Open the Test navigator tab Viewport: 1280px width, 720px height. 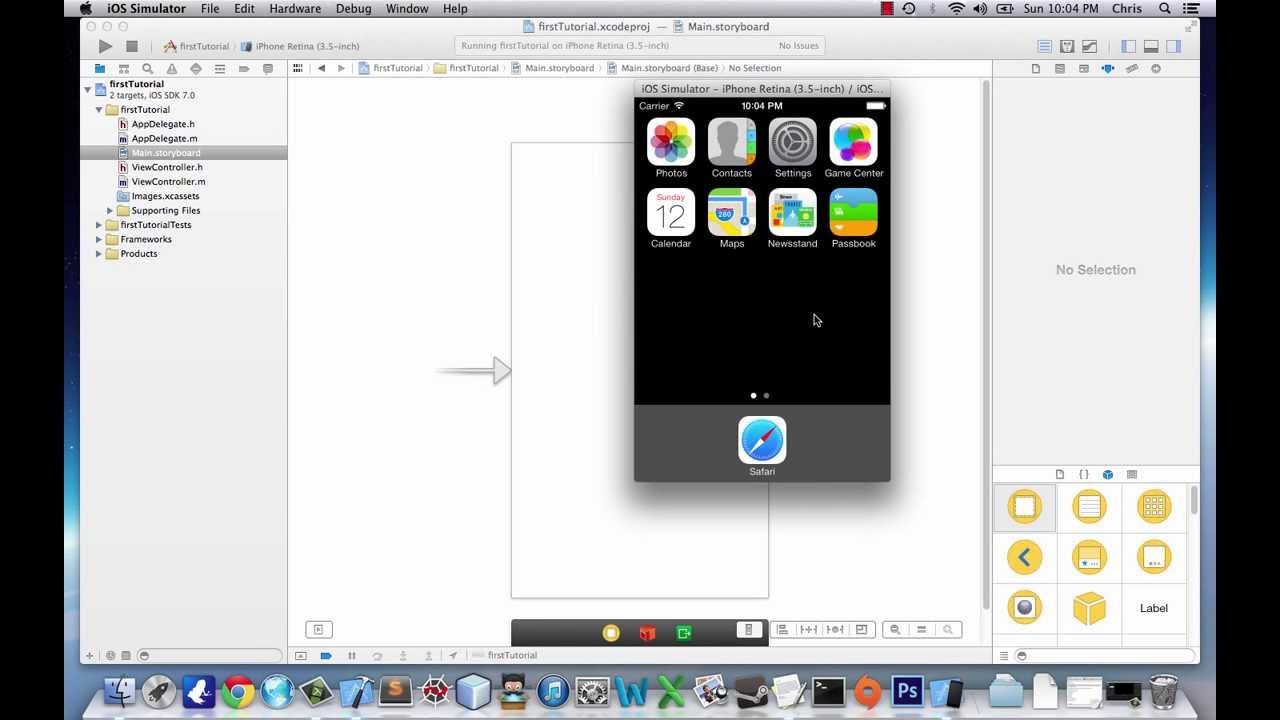196,68
